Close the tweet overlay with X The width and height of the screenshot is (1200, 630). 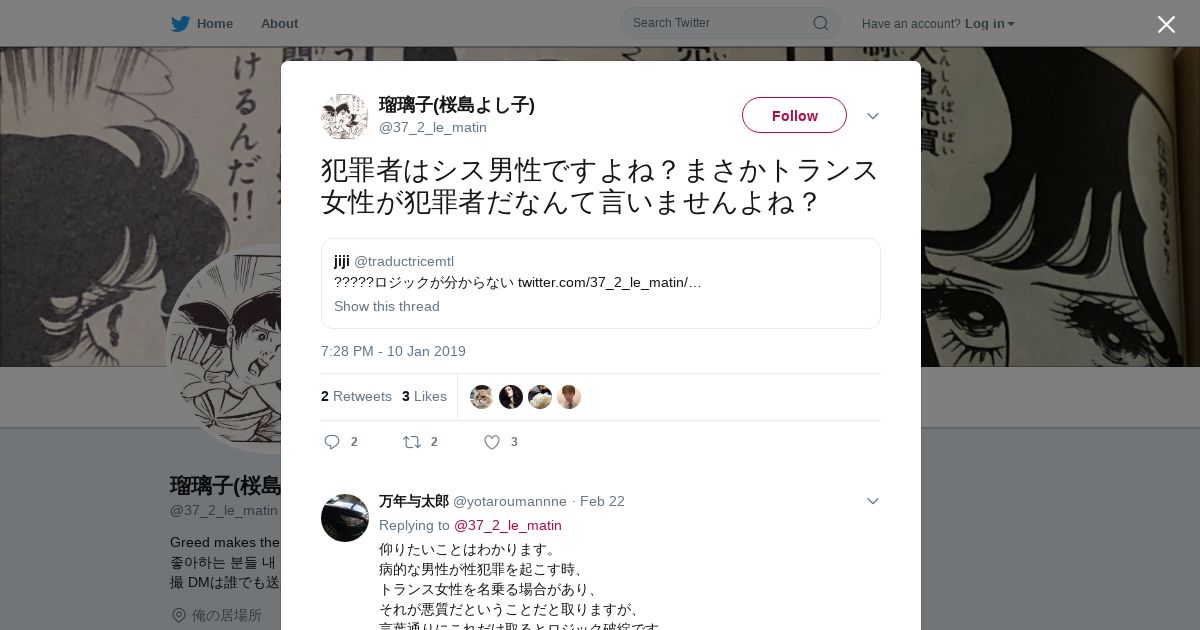tap(1166, 24)
